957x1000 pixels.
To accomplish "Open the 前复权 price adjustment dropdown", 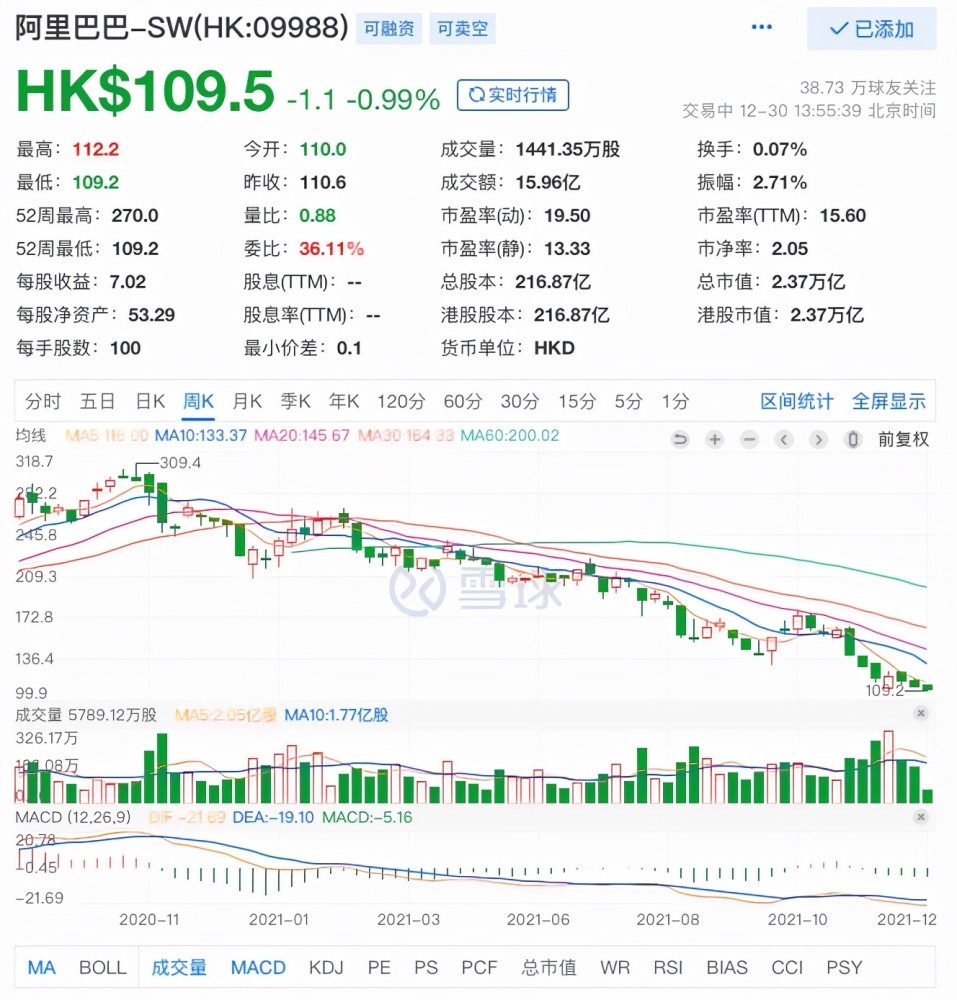I will tap(903, 439).
